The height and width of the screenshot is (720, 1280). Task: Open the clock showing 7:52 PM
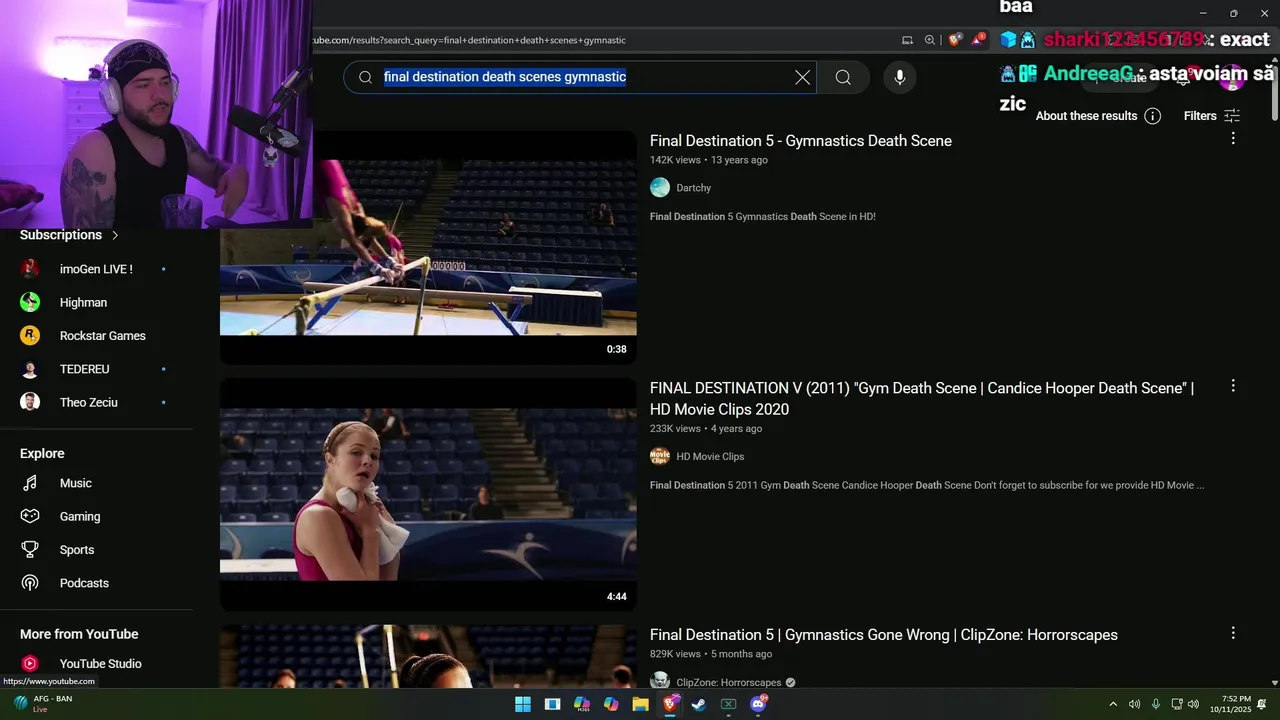1230,704
